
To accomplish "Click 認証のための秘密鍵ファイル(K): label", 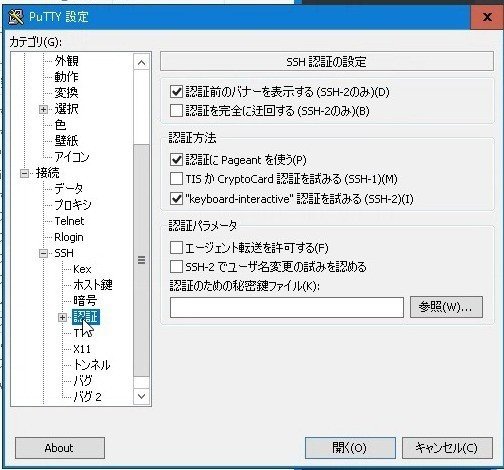I will tap(245, 286).
